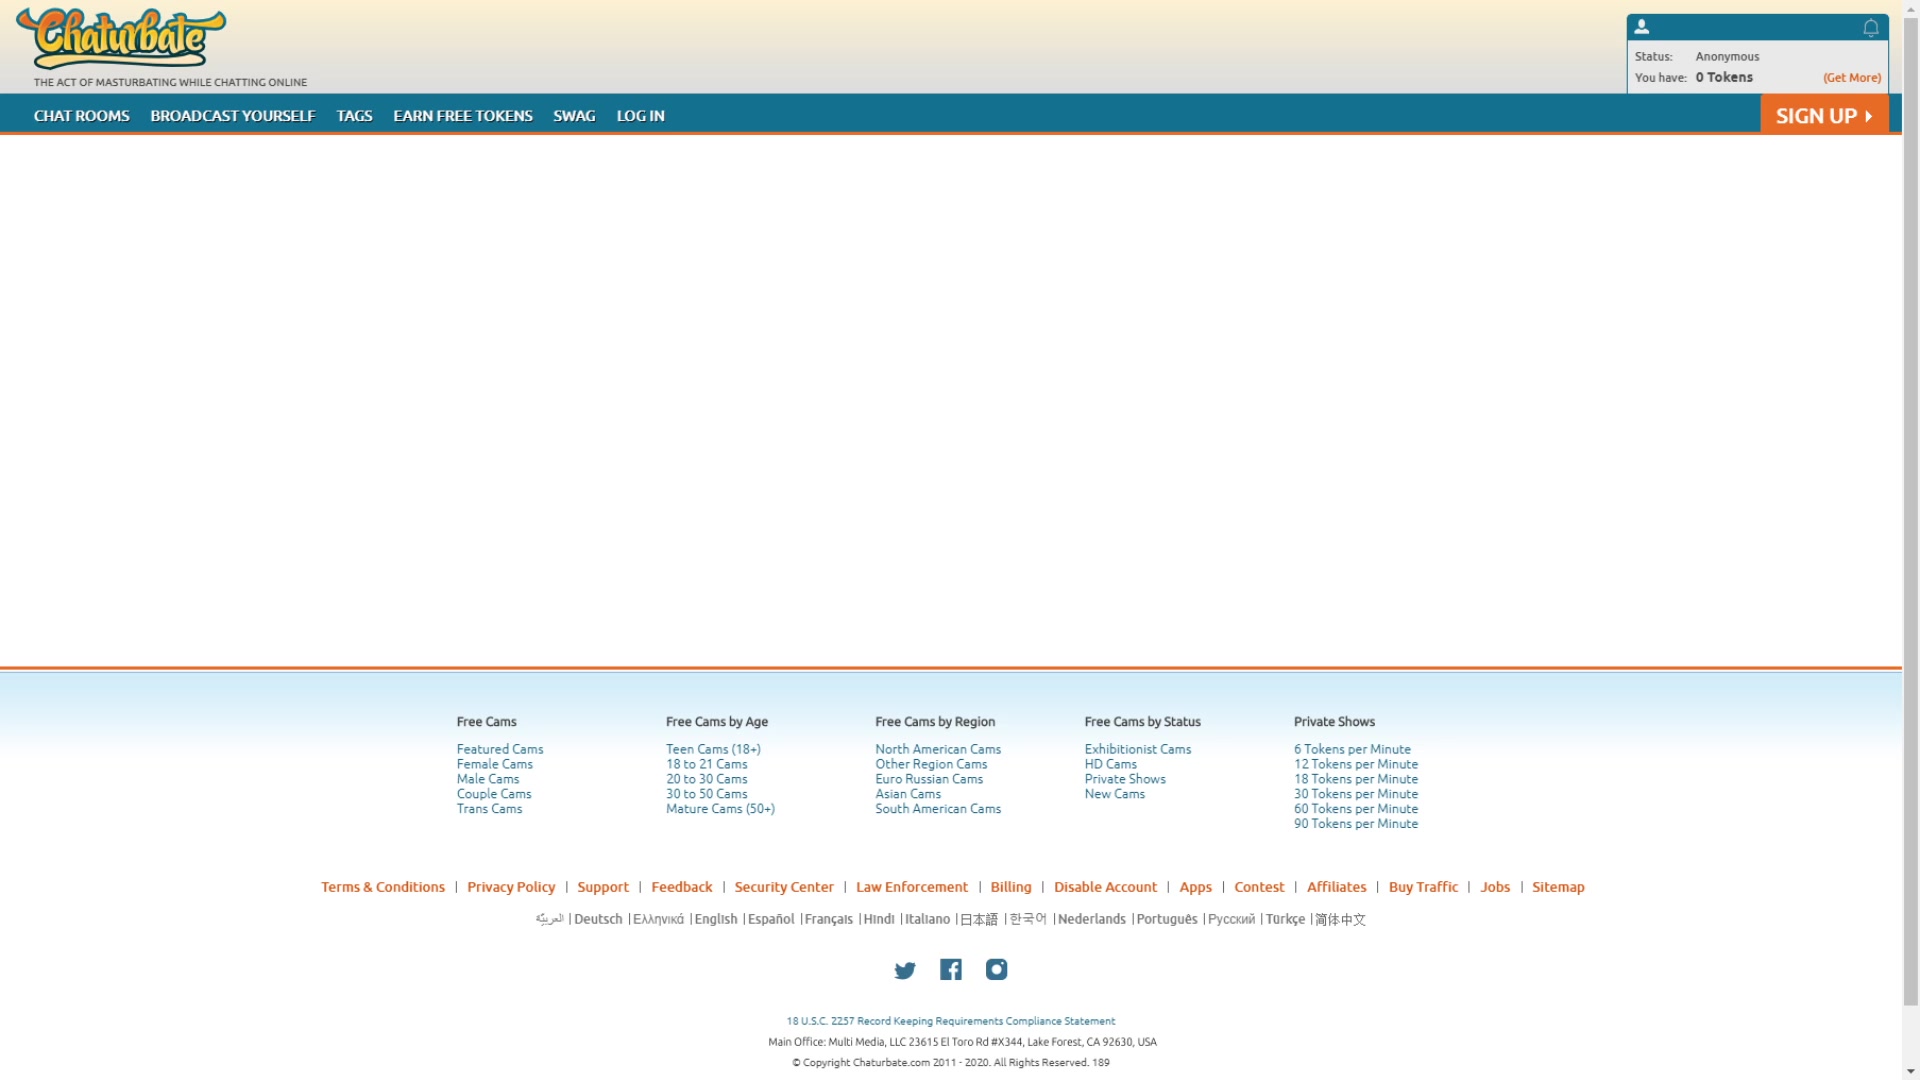This screenshot has width=1920, height=1080.
Task: Open the LOG IN page
Action: [x=640, y=115]
